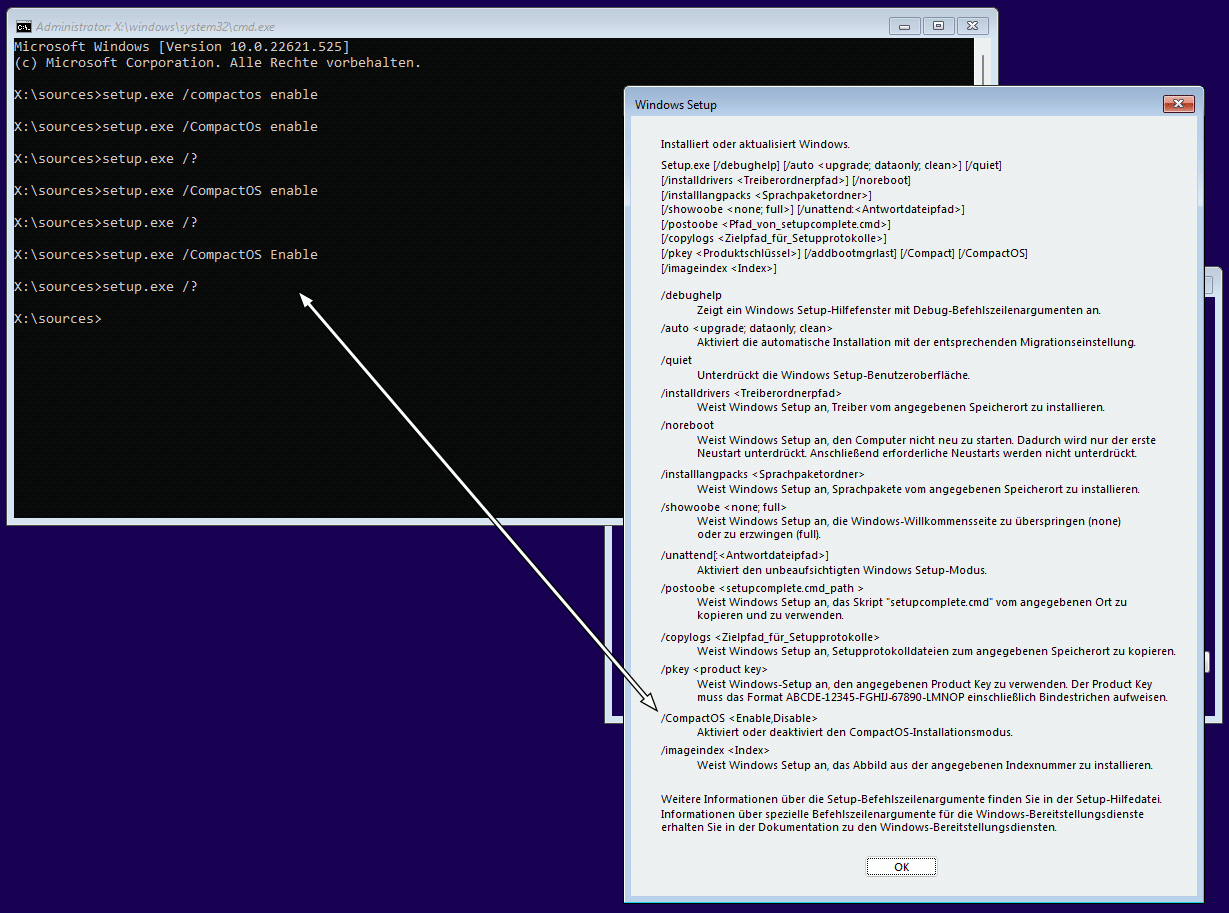Click the '/quiet' option heading
1229x913 pixels.
pos(677,361)
